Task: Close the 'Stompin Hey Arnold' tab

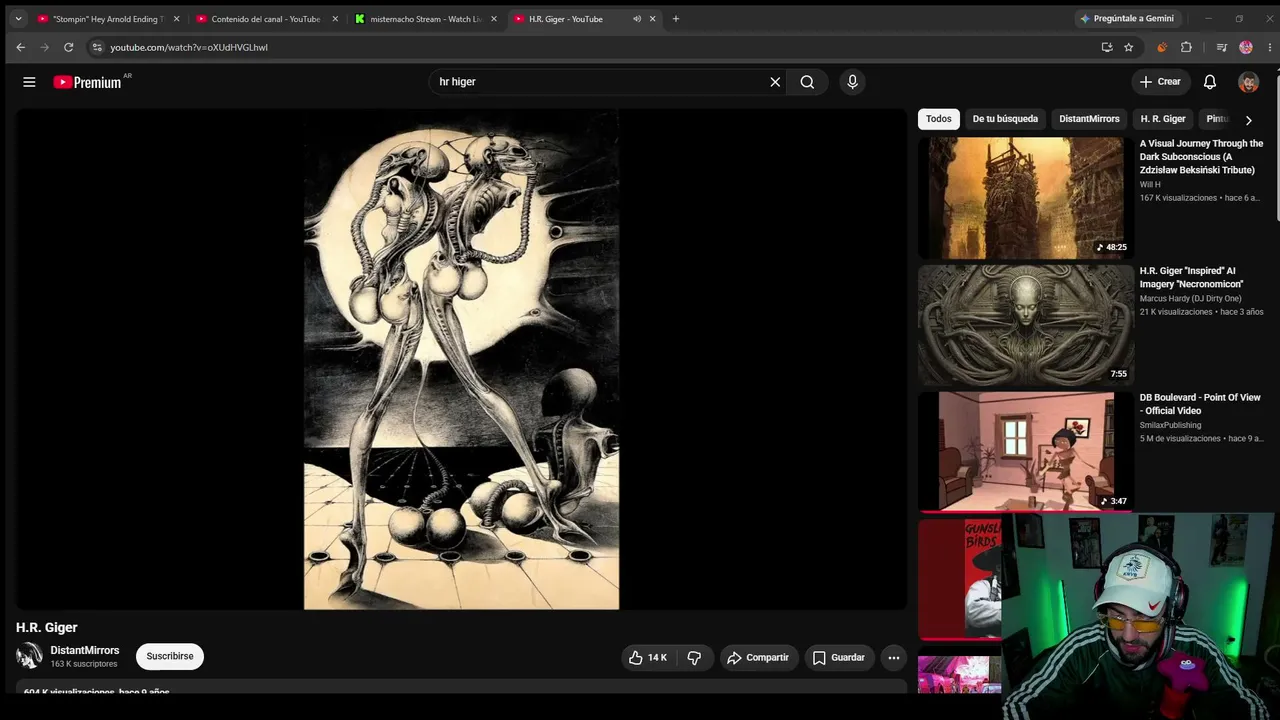Action: click(x=176, y=19)
